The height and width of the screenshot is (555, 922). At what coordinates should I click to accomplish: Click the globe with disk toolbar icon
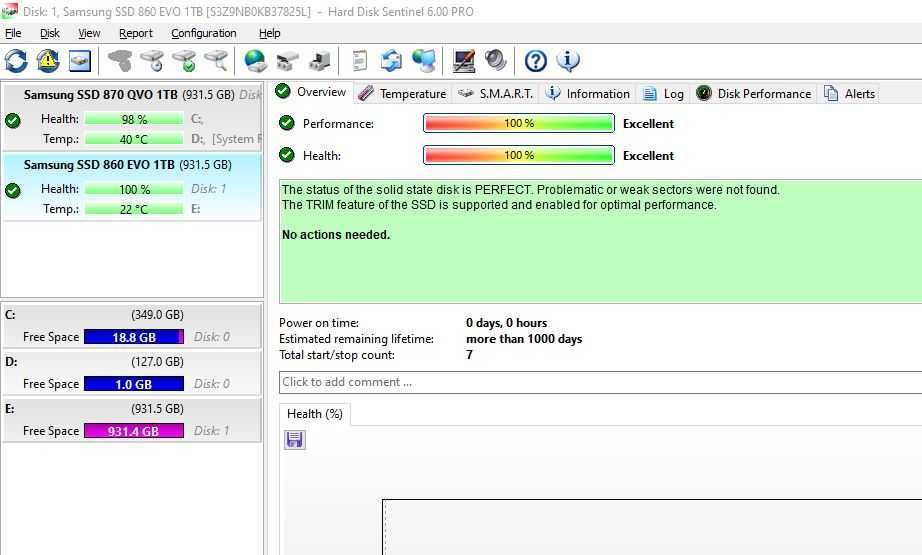point(255,61)
